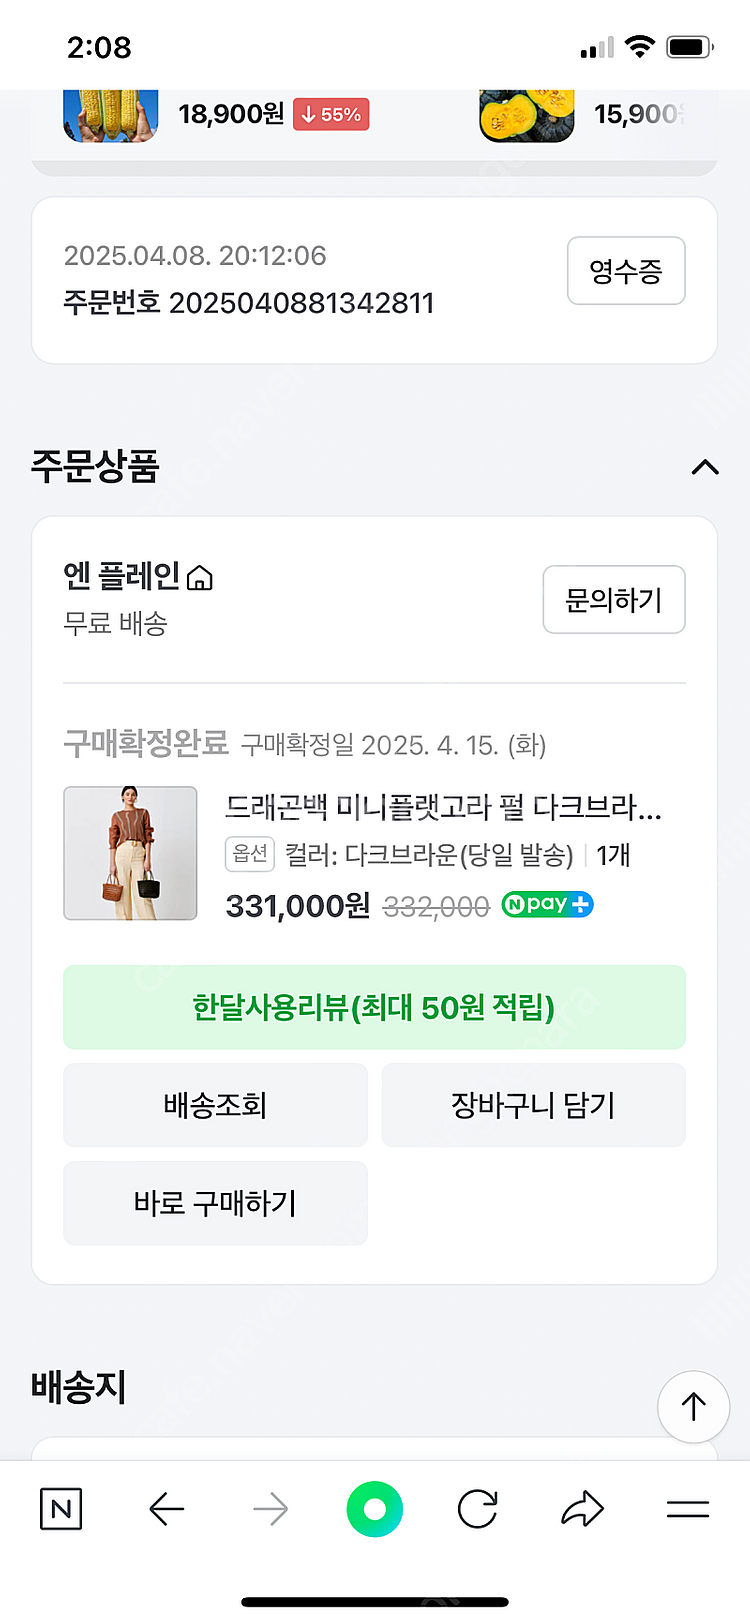Screen dimensions: 750x1623
Task: Collapse the 주문상품 section chevron
Action: pyautogui.click(x=705, y=467)
